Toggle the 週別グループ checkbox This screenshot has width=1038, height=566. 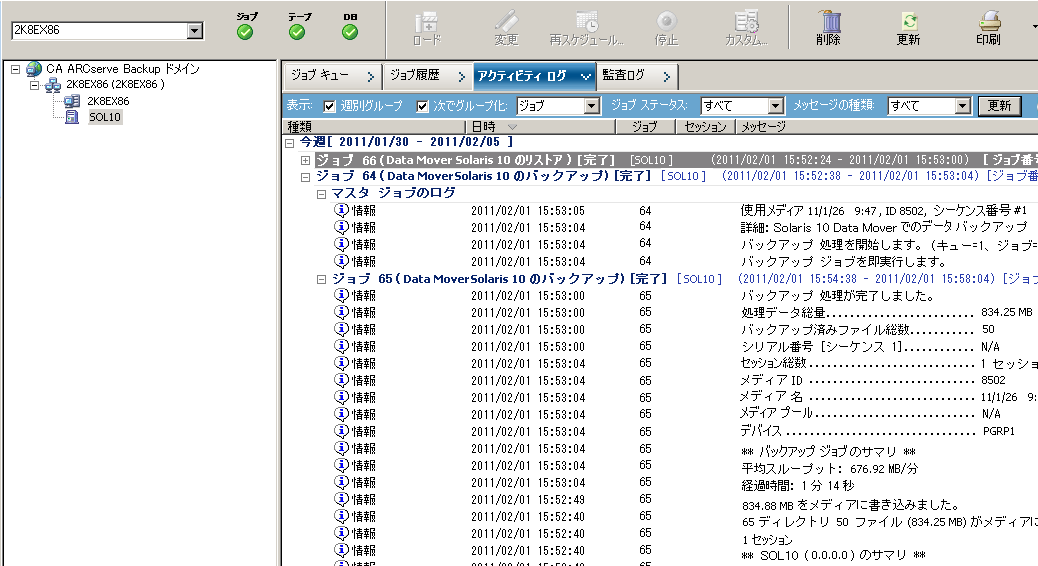330,106
